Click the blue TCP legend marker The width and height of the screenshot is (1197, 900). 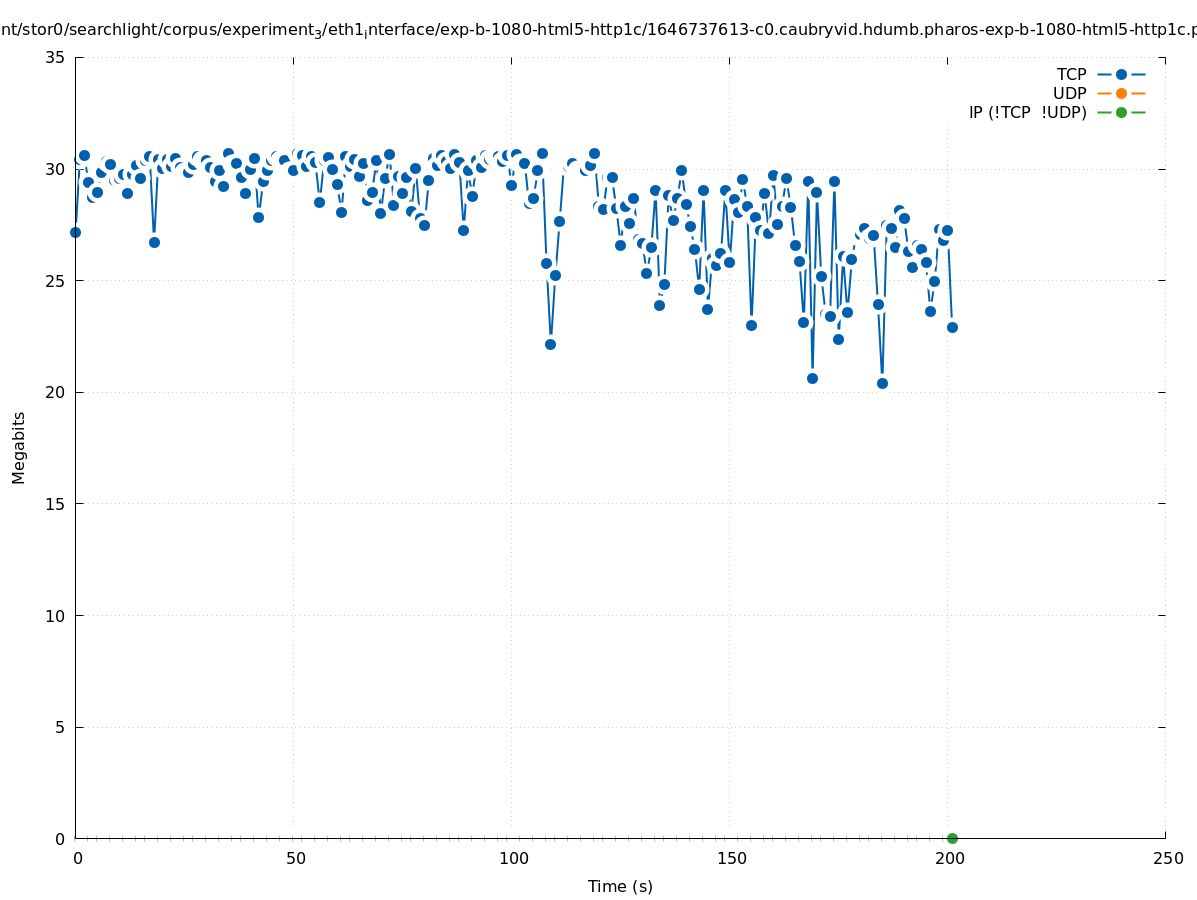click(1121, 75)
